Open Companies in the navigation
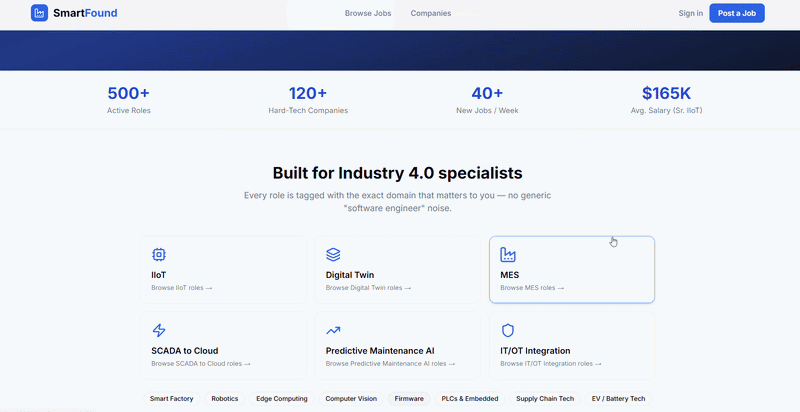800x412 pixels. 431,13
